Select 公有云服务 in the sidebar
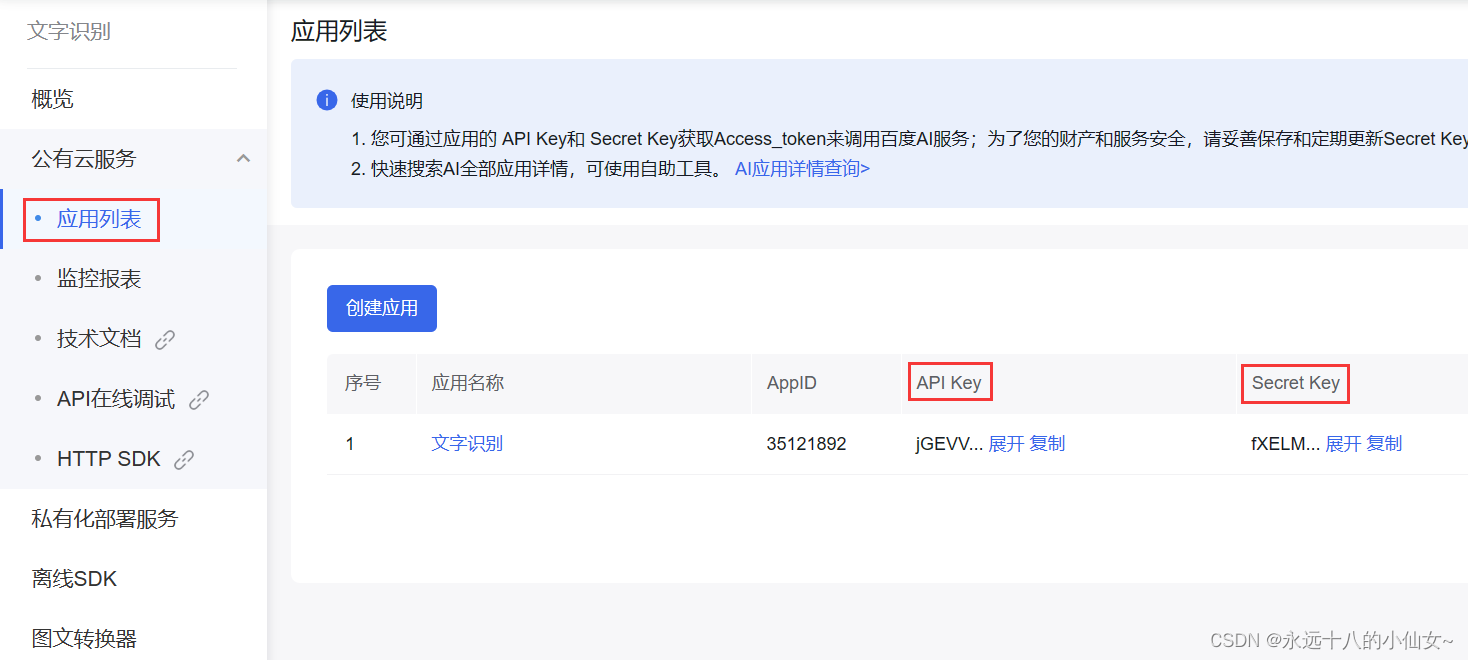The width and height of the screenshot is (1468, 660). pos(84,159)
